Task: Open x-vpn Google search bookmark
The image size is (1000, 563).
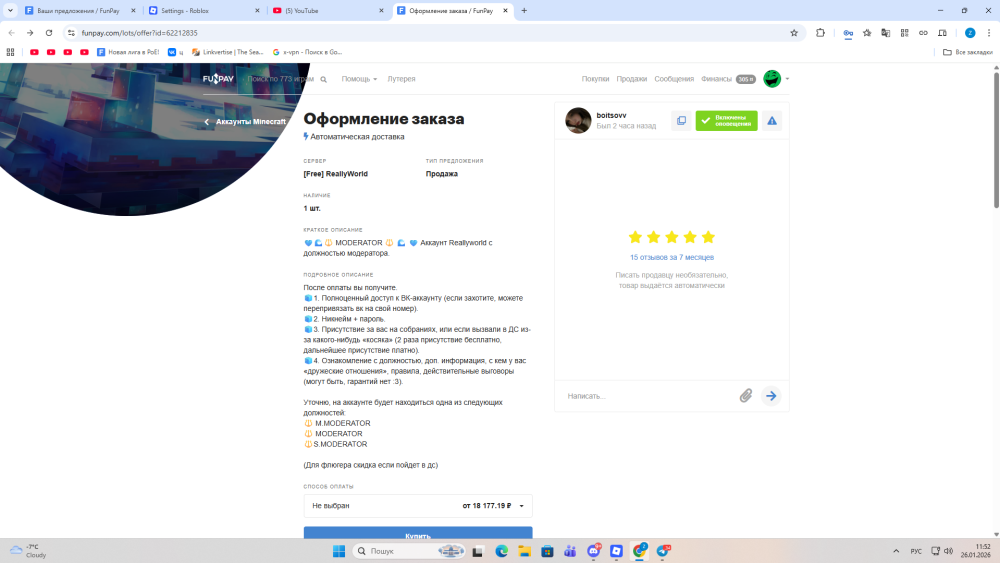Action: click(x=307, y=52)
